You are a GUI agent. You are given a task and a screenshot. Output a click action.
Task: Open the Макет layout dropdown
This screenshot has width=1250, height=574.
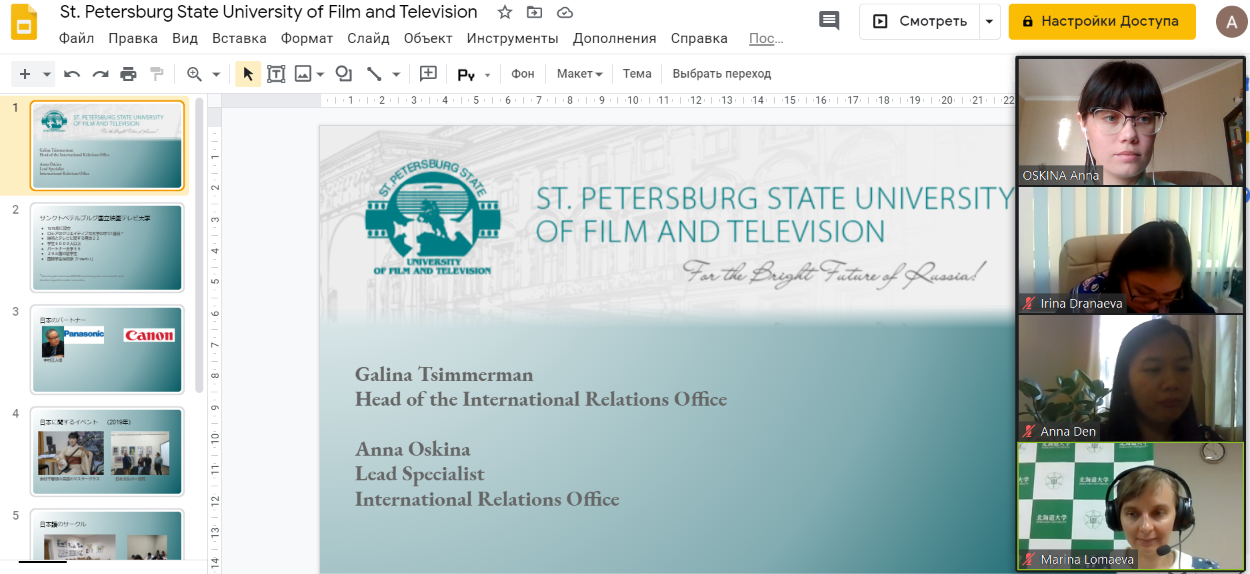coord(580,74)
